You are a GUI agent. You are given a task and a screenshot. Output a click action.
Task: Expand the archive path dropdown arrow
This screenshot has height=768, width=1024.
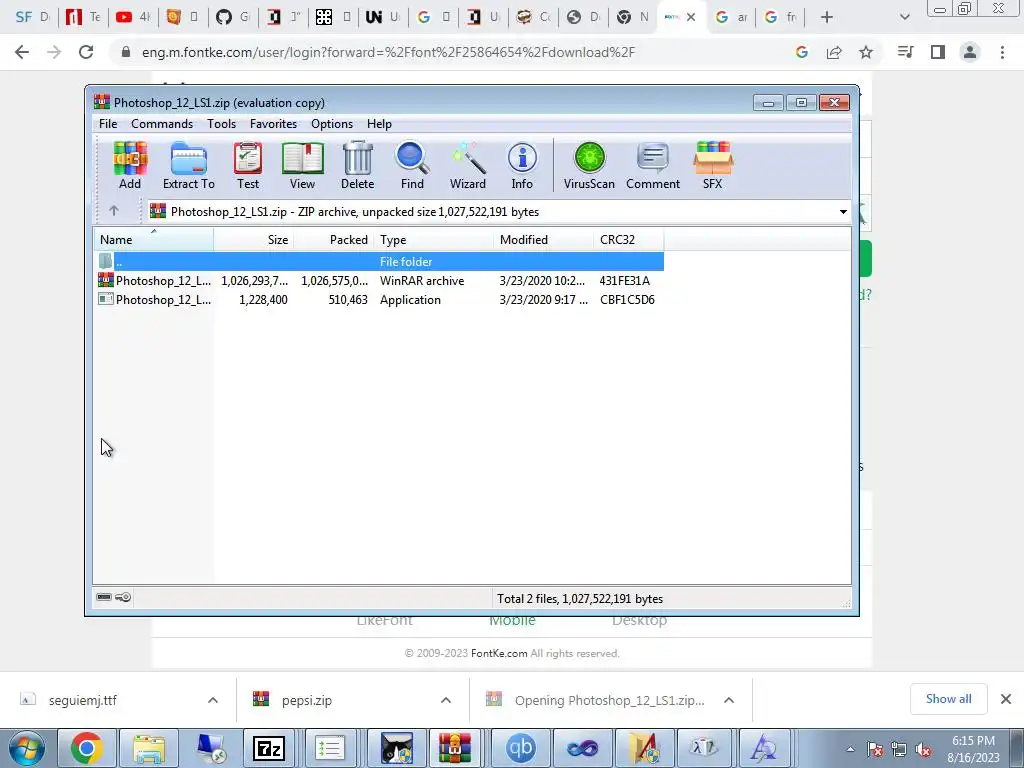[843, 212]
